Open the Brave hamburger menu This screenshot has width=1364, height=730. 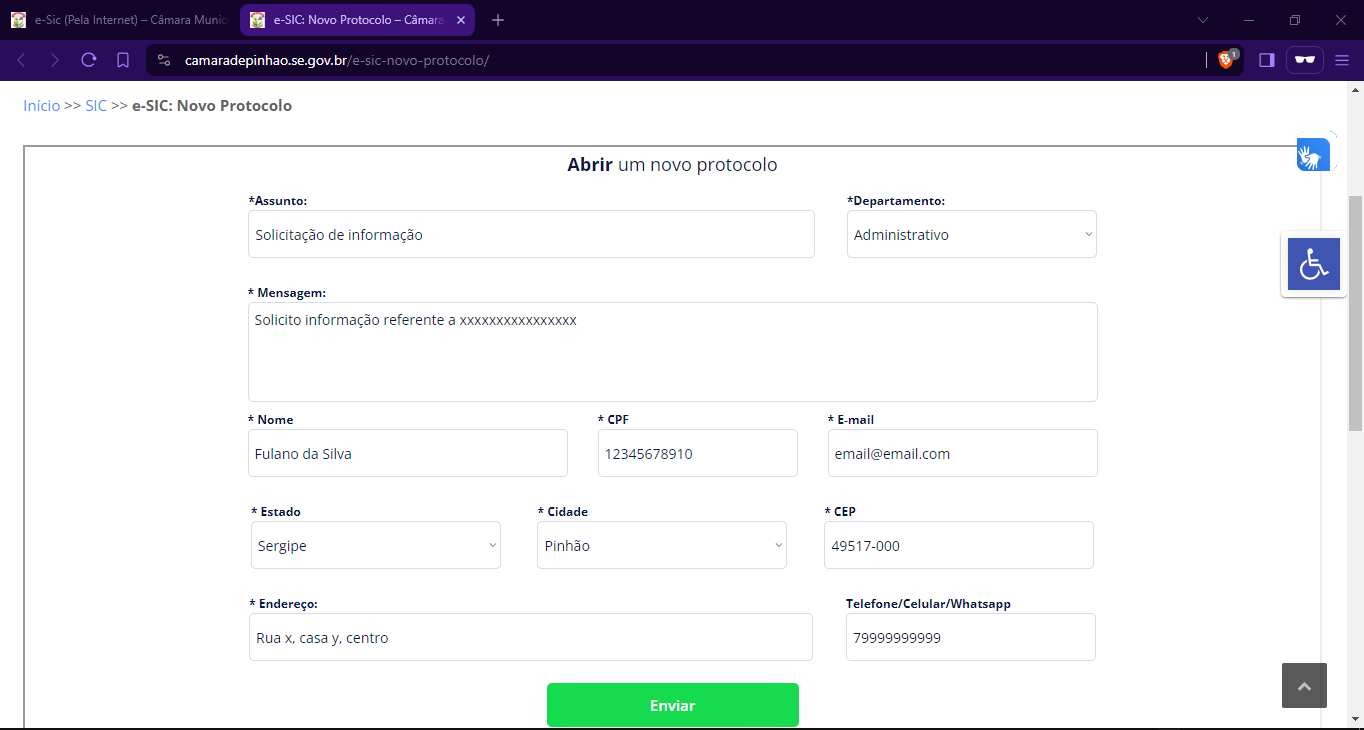click(x=1342, y=60)
